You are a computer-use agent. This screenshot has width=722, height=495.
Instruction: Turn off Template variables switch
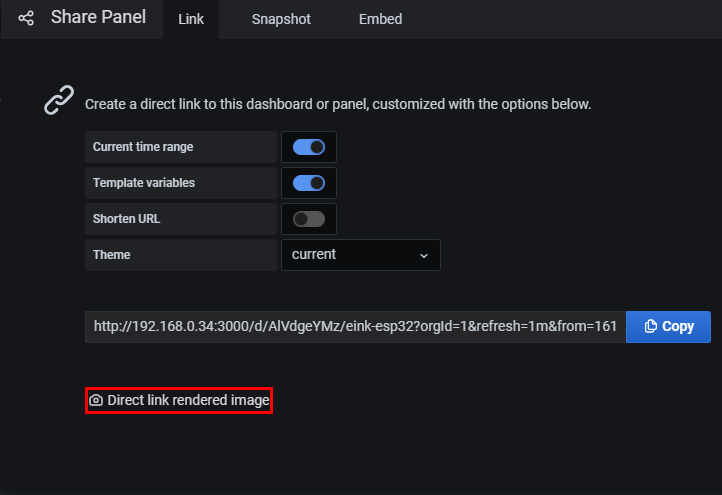pos(309,183)
